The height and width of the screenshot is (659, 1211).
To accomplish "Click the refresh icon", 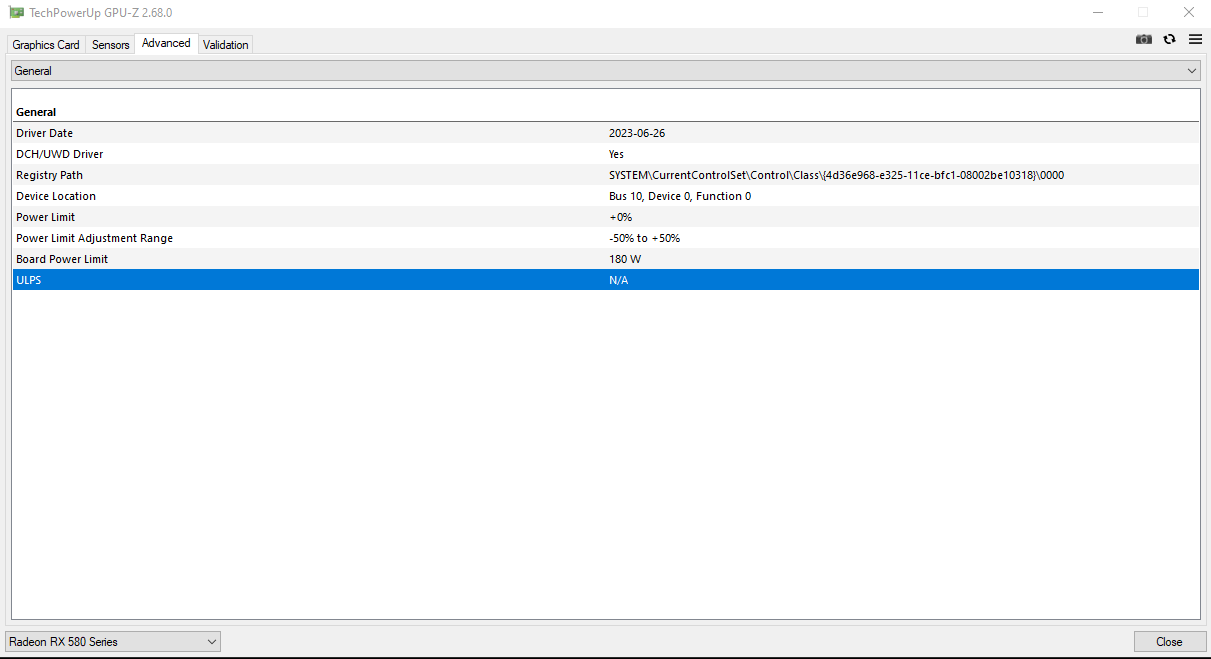I will (x=1169, y=39).
